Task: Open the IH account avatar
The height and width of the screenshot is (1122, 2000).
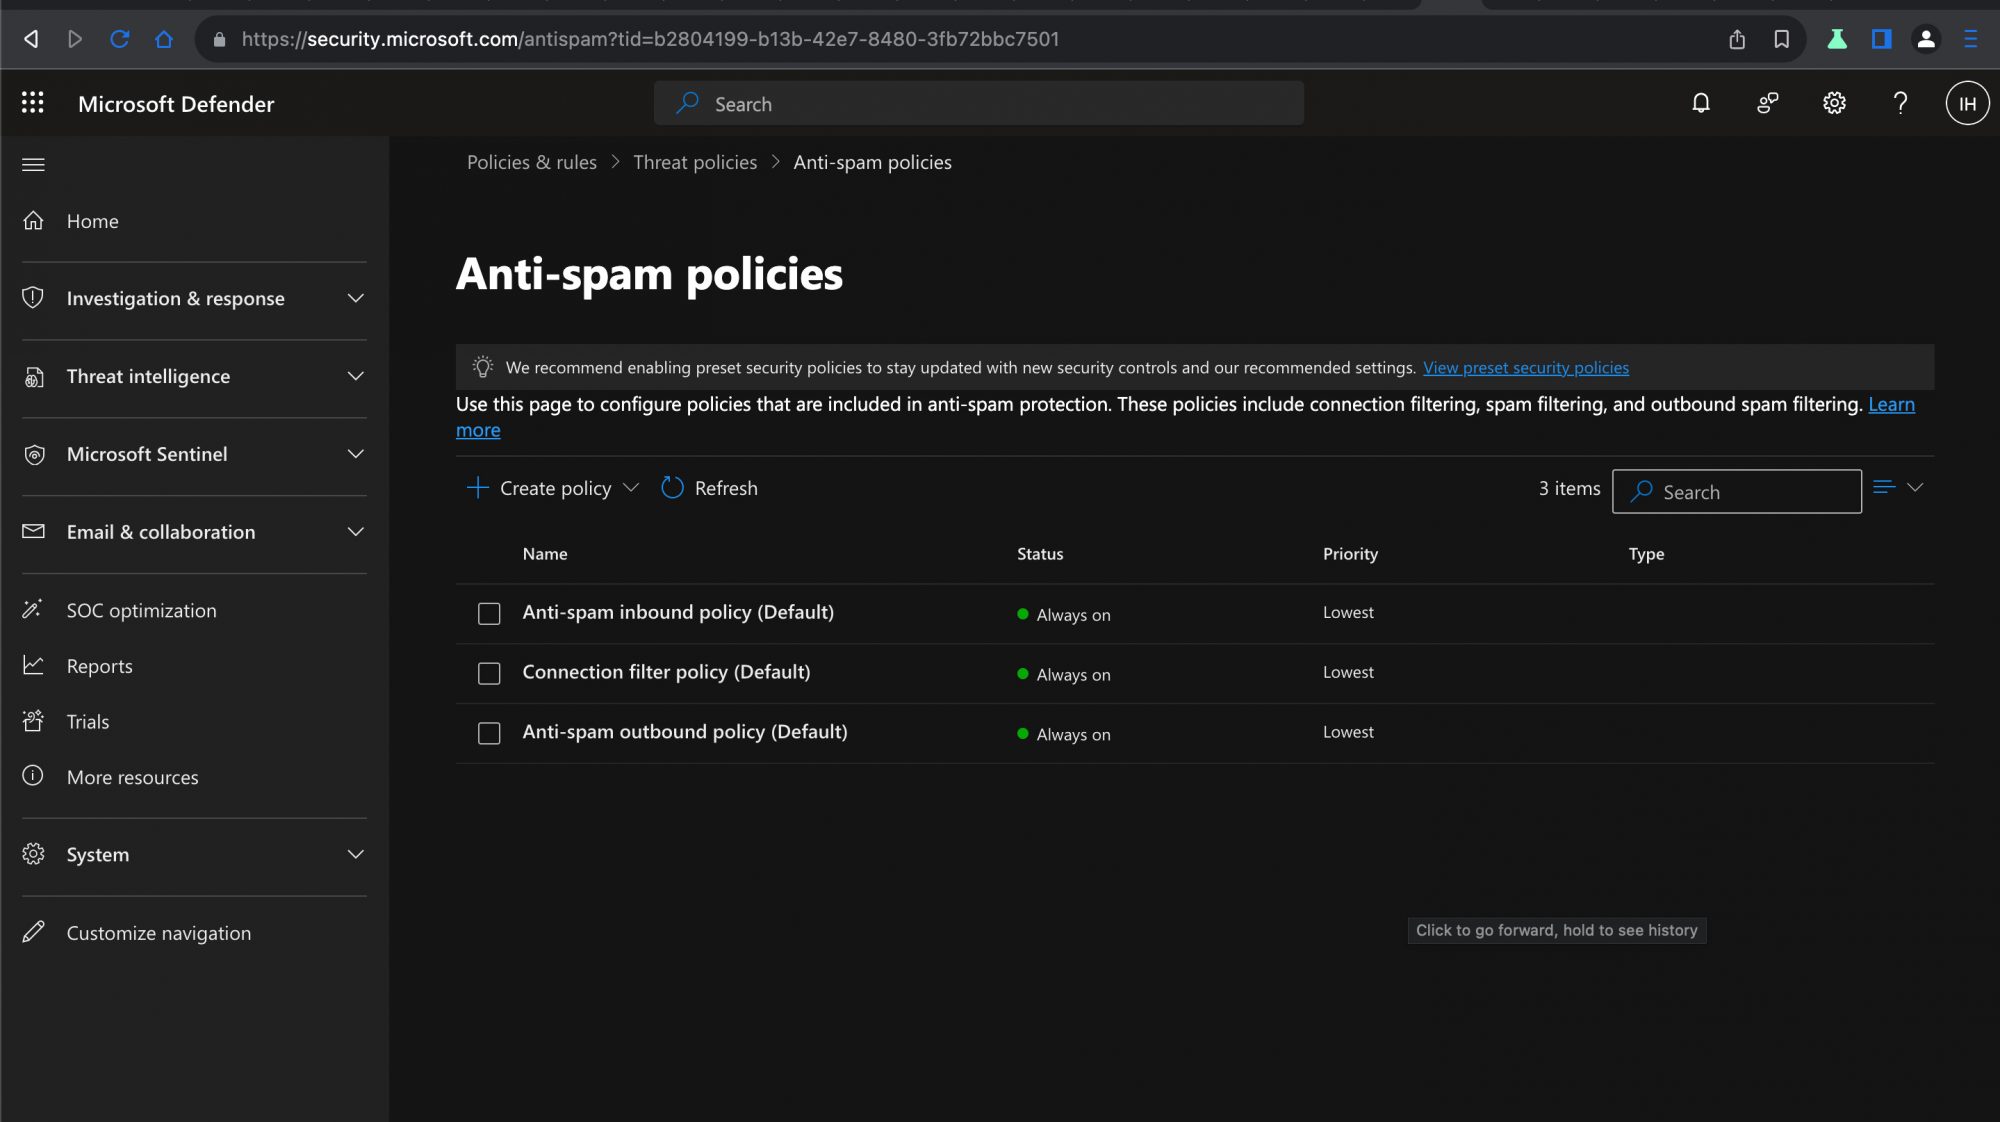Action: (1966, 103)
